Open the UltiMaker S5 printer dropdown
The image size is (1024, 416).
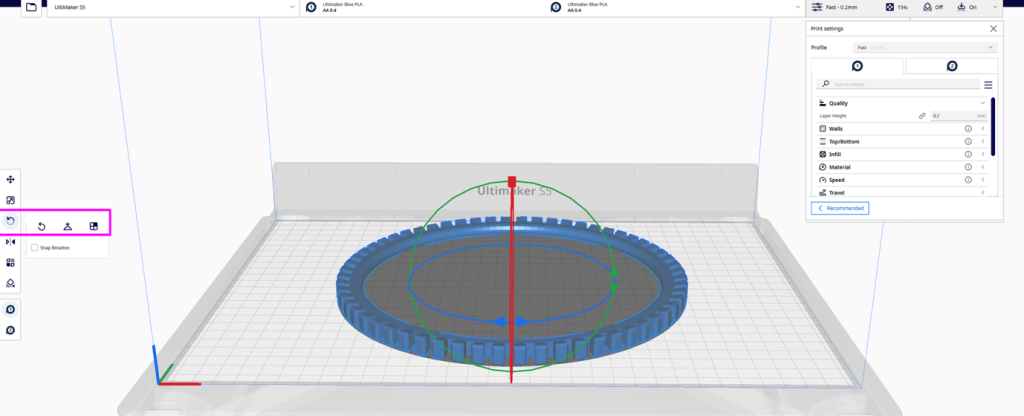pyautogui.click(x=172, y=7)
